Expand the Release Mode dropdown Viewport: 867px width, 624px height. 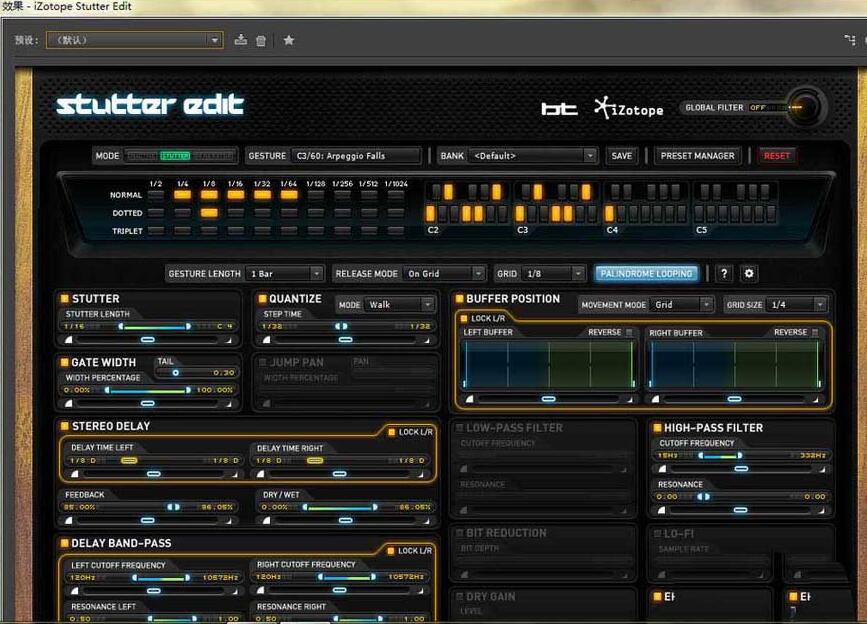tap(444, 273)
